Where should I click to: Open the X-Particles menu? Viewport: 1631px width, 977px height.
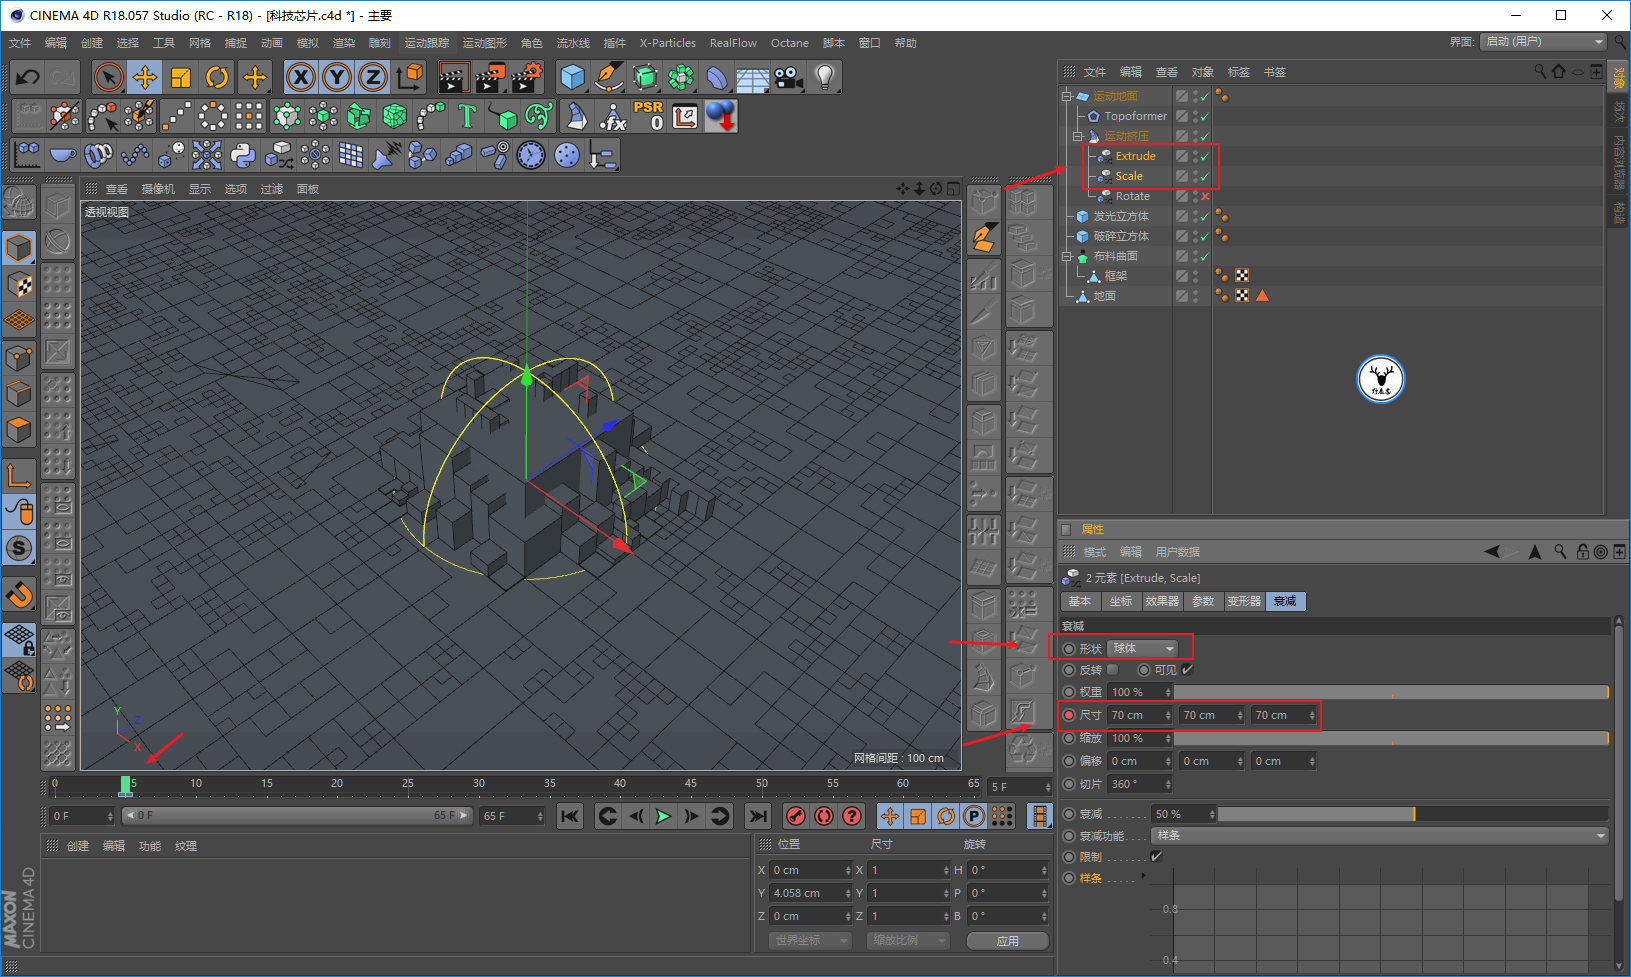point(667,43)
